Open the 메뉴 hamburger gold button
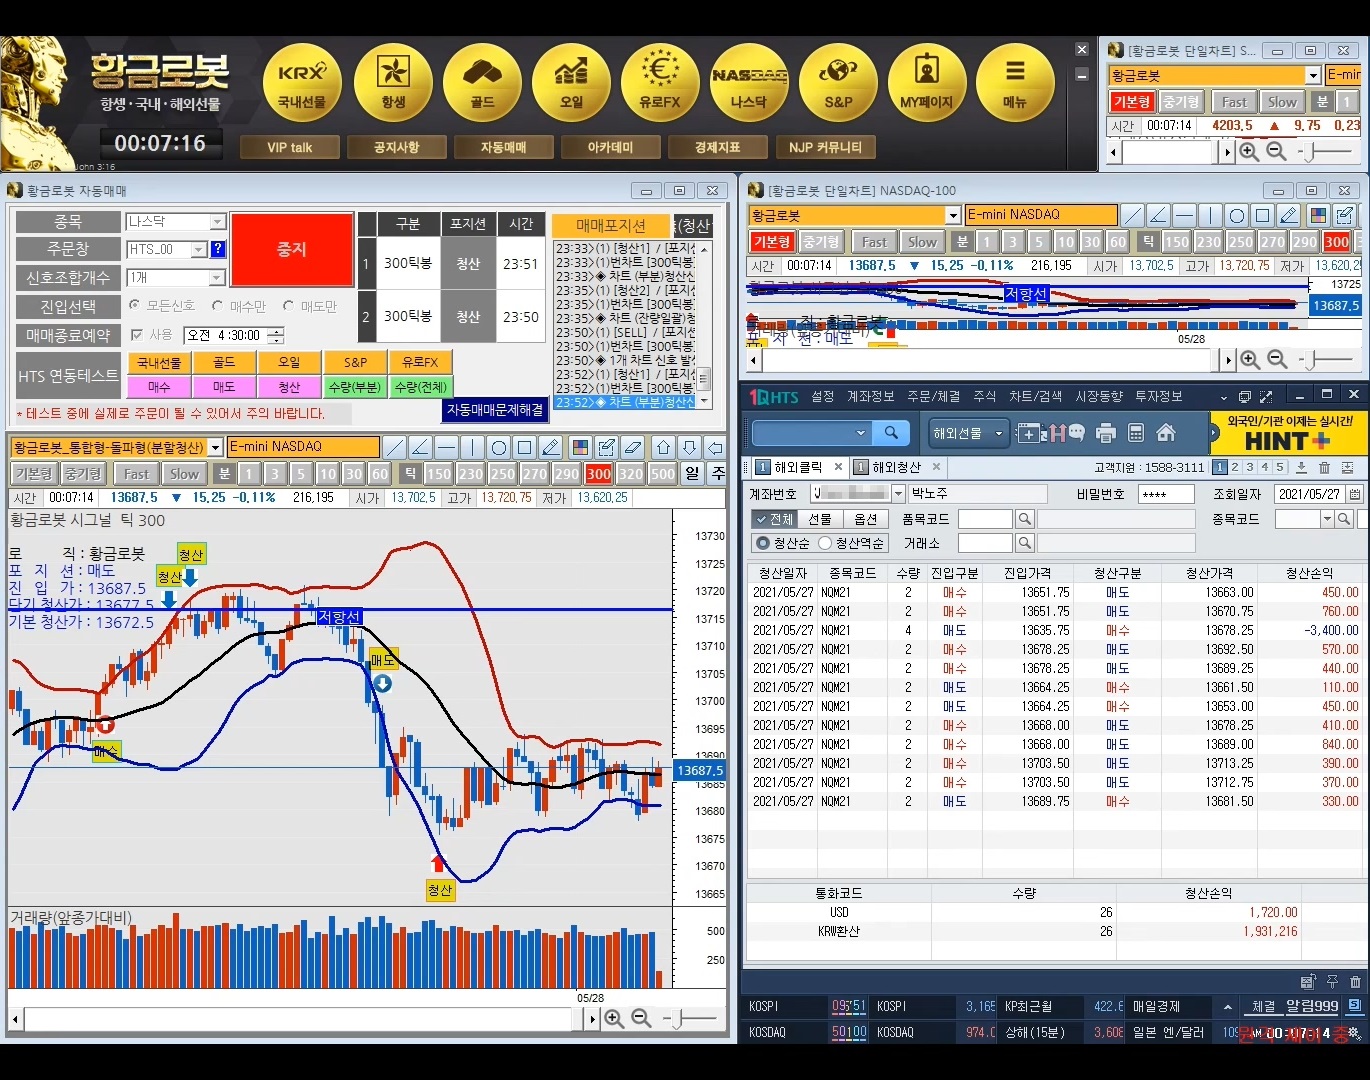1370x1080 pixels. click(x=1015, y=83)
